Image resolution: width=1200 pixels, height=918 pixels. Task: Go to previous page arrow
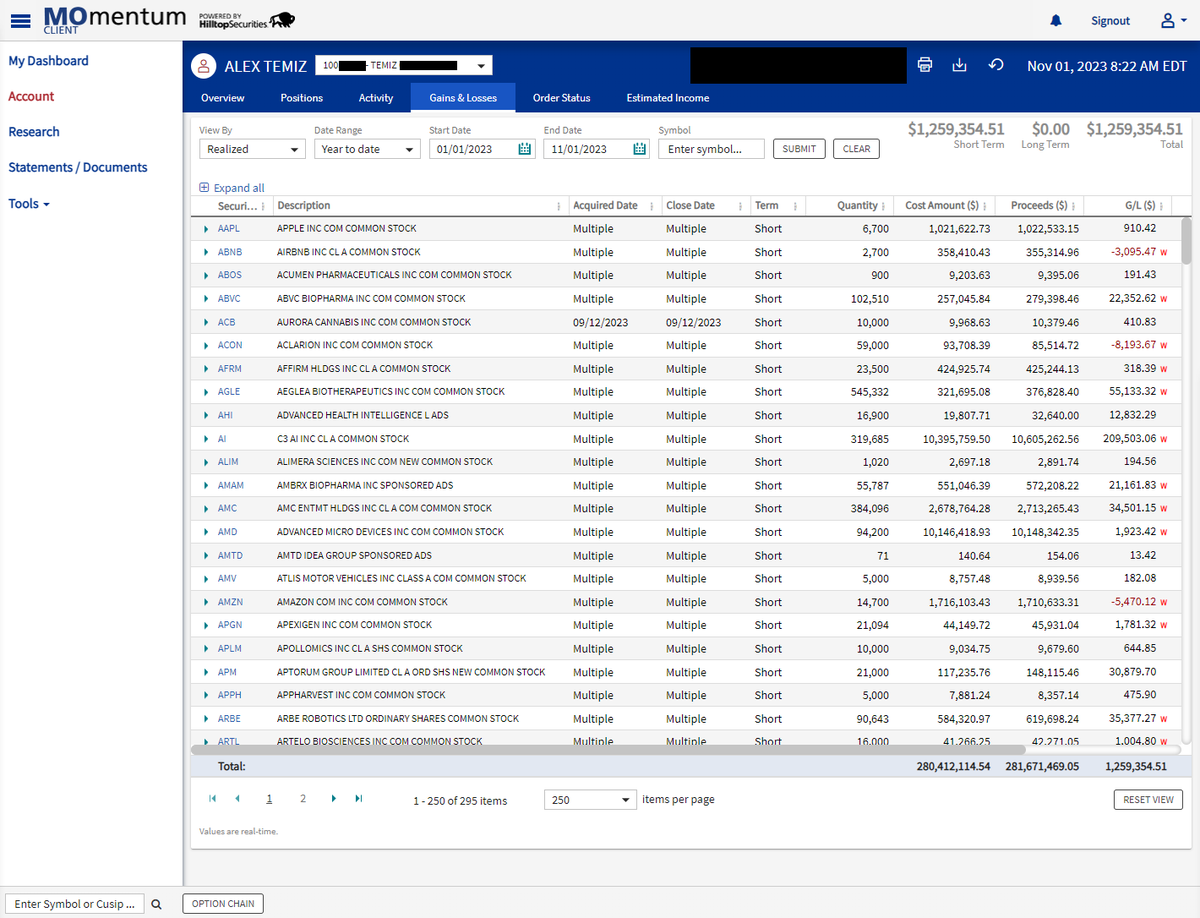point(237,799)
